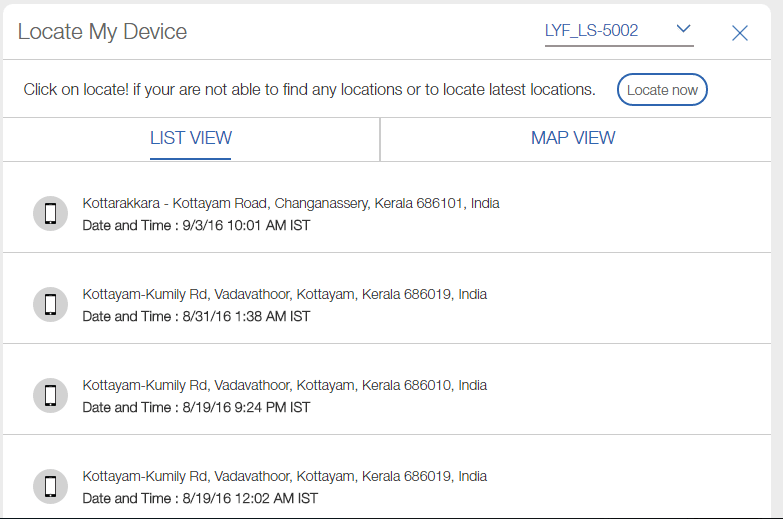Screen dimensions: 783x519
Task: Switch to the MAP VIEW tab
Action: pos(573,138)
